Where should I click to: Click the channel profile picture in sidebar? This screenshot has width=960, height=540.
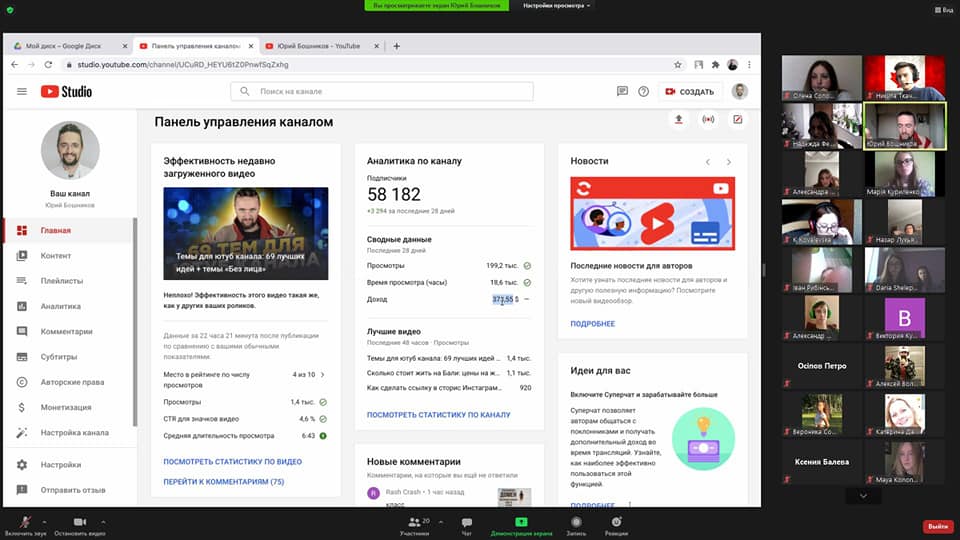coord(70,151)
